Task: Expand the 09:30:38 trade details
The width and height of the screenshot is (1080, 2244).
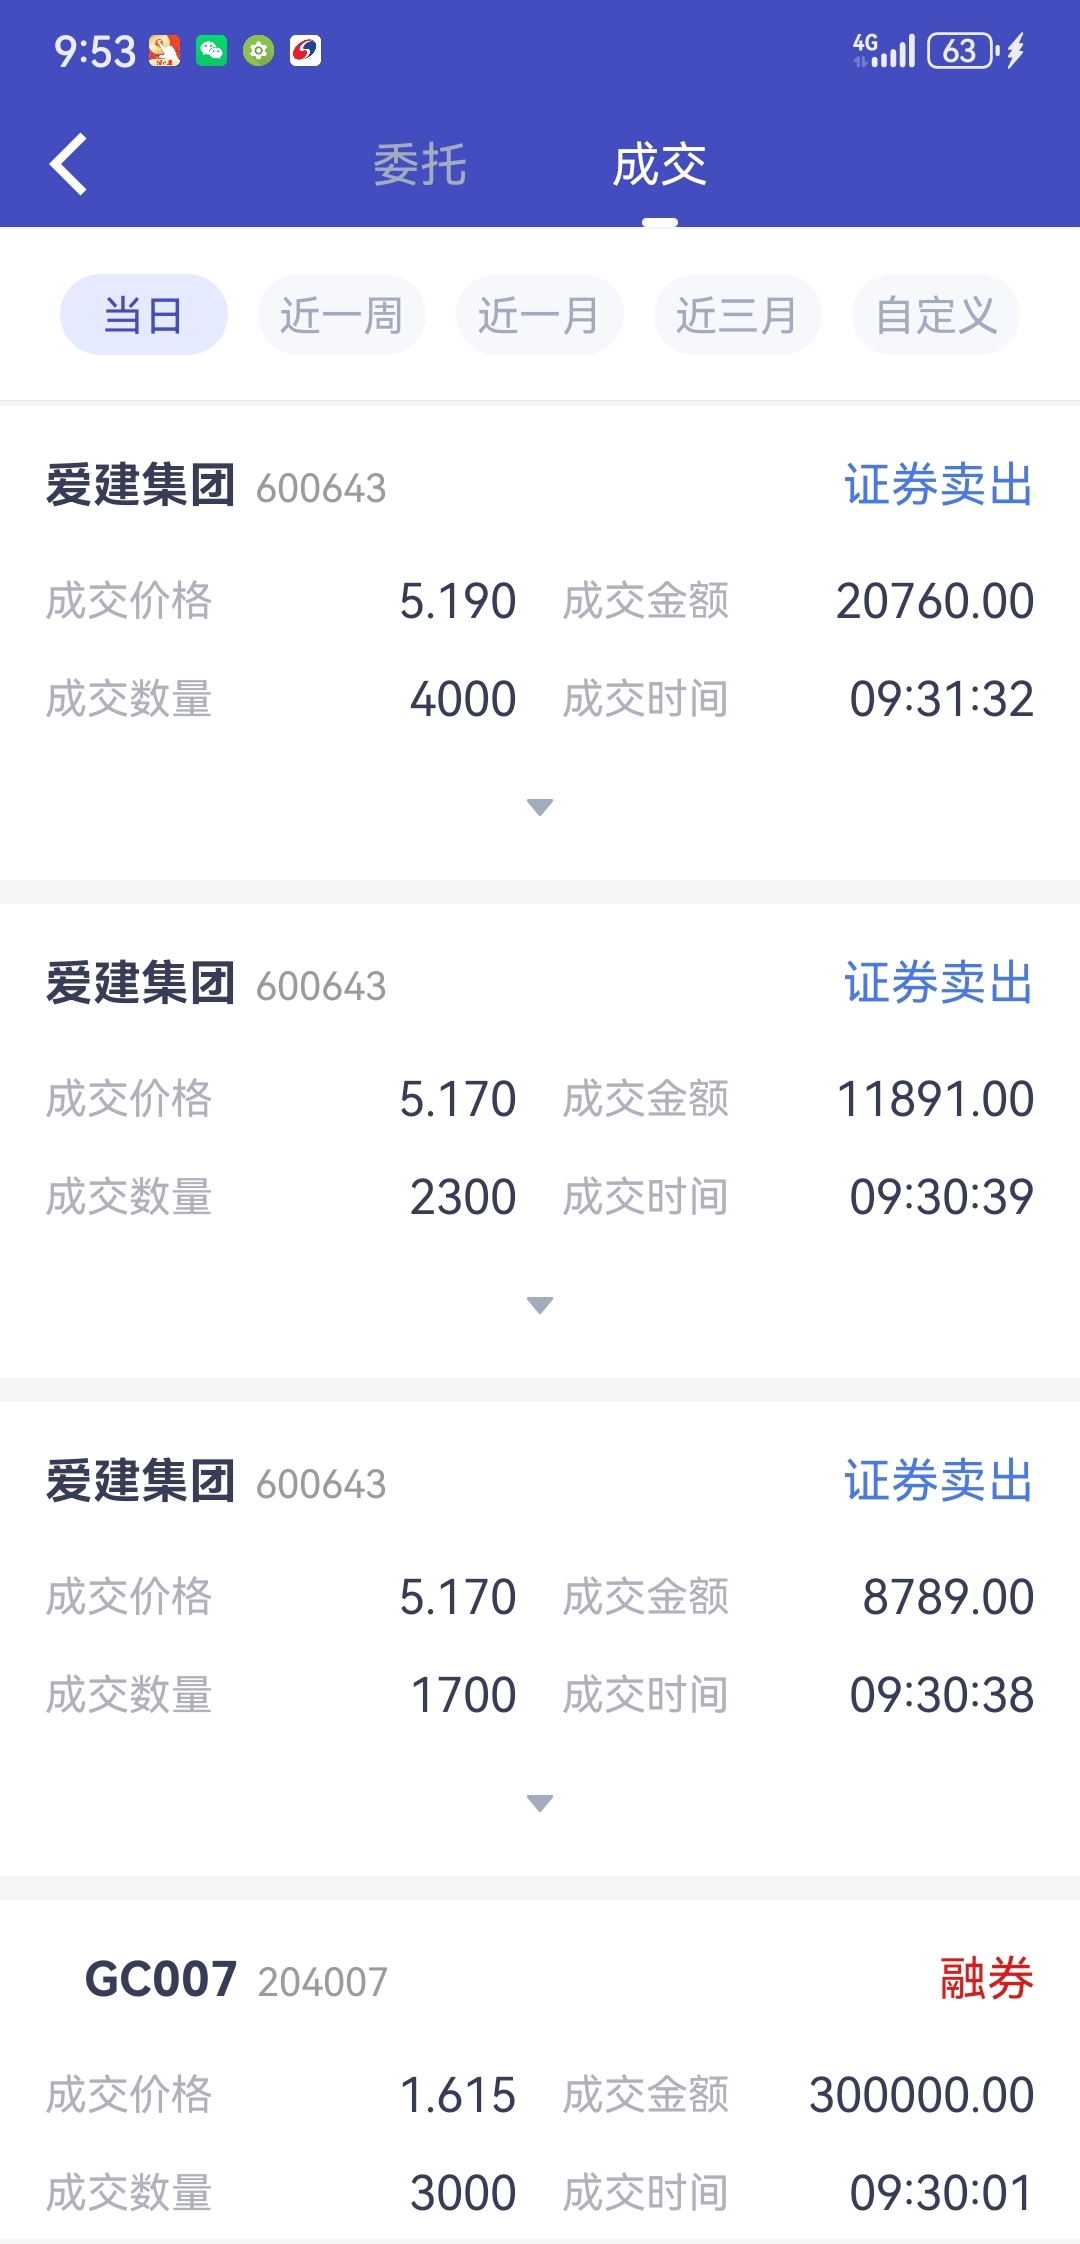Action: [540, 1803]
